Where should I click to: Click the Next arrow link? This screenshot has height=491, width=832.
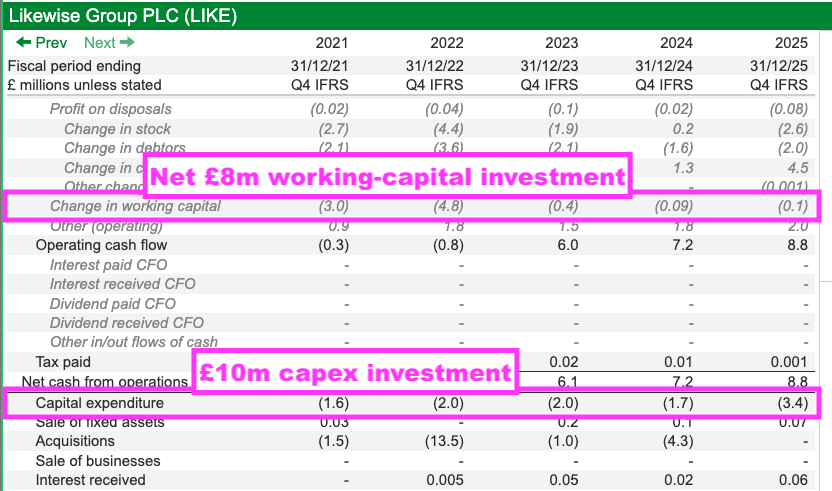109,42
